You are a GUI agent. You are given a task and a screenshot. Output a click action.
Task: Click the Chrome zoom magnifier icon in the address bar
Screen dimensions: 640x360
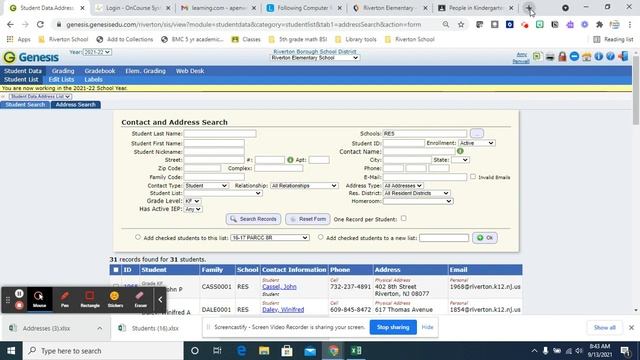tap(446, 24)
